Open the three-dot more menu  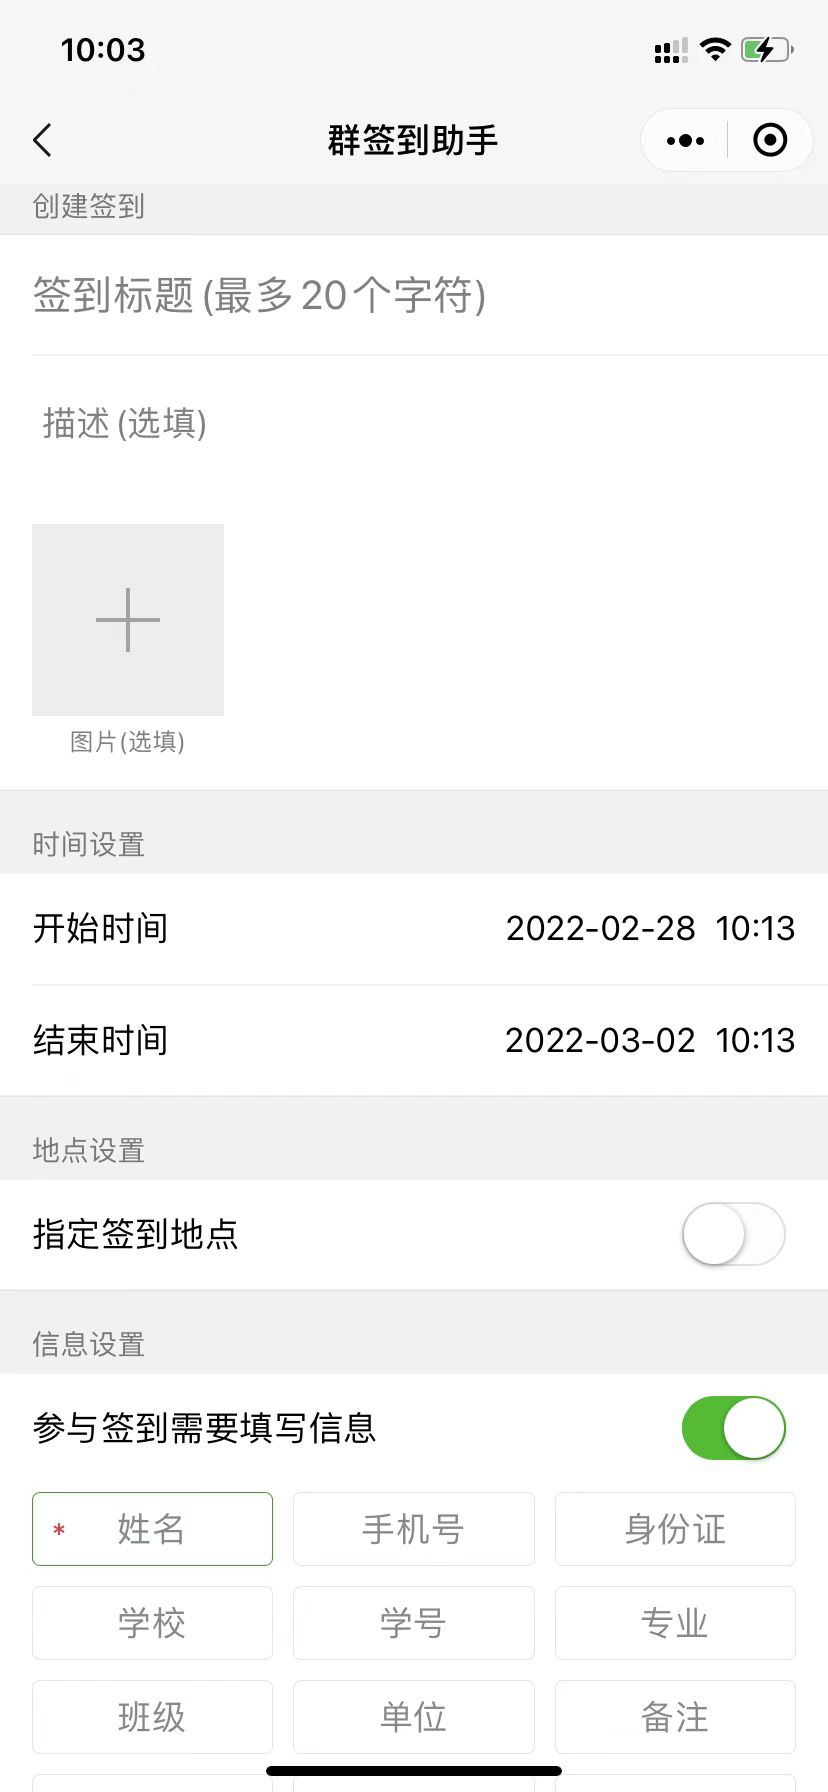point(685,141)
